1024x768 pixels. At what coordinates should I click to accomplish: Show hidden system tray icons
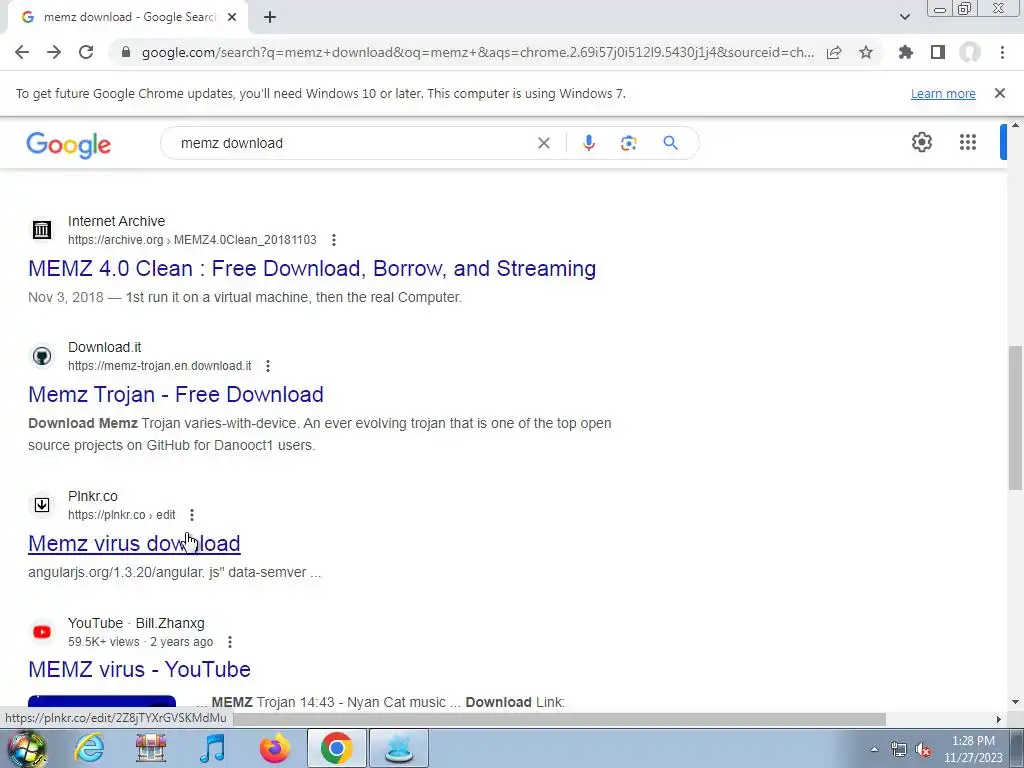(874, 749)
